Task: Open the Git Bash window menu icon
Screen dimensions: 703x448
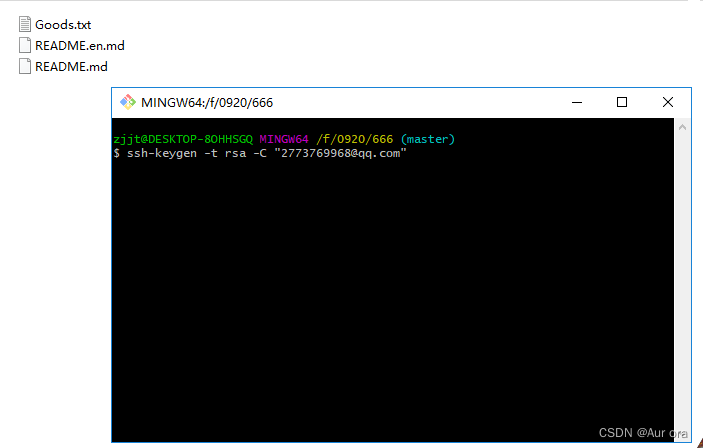Action: click(128, 102)
